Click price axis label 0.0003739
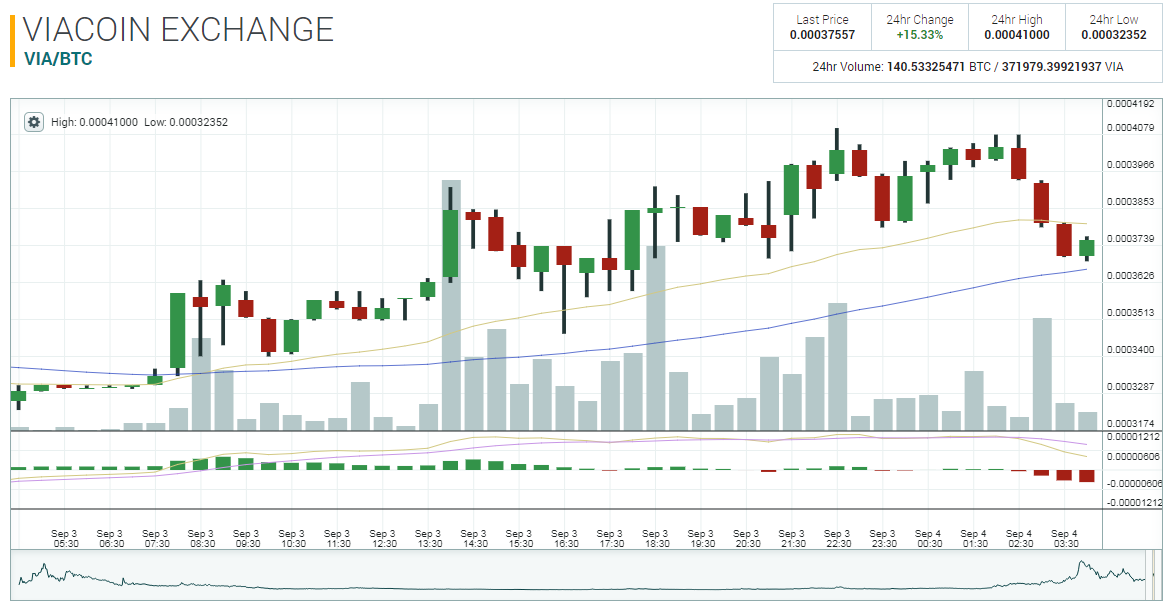Screen dimensions: 1171x608 [1130, 238]
